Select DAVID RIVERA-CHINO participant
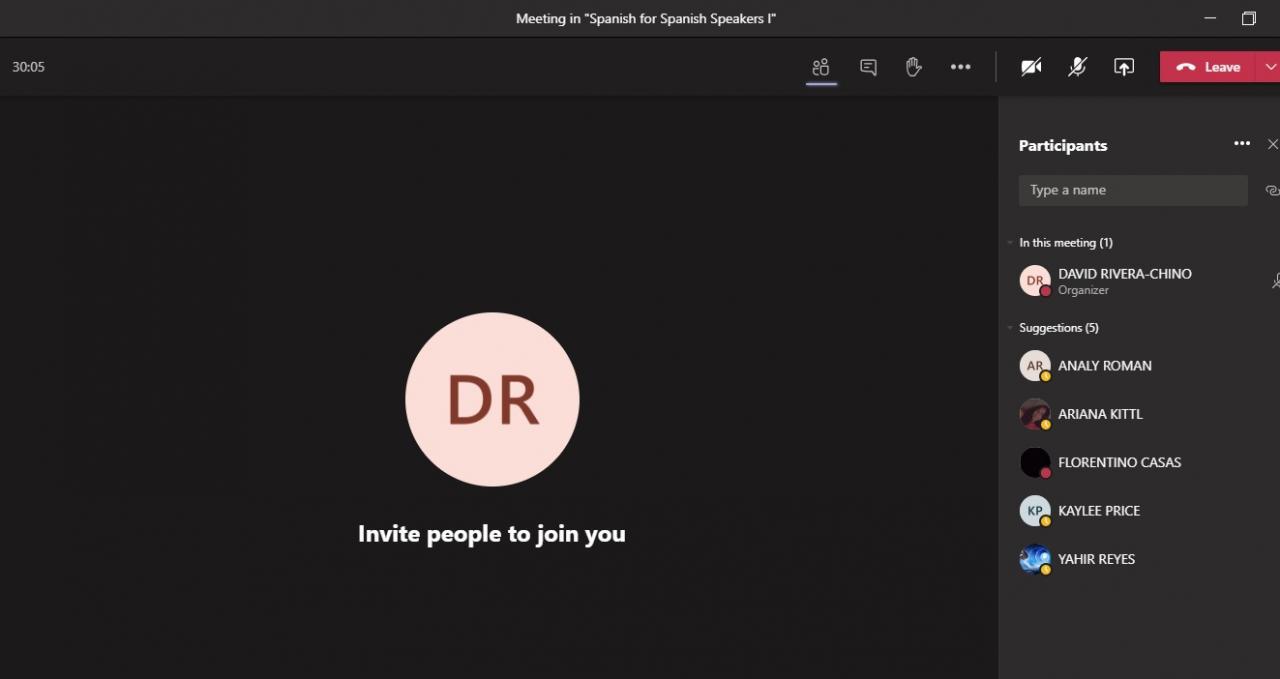Viewport: 1280px width, 679px height. pos(1140,281)
